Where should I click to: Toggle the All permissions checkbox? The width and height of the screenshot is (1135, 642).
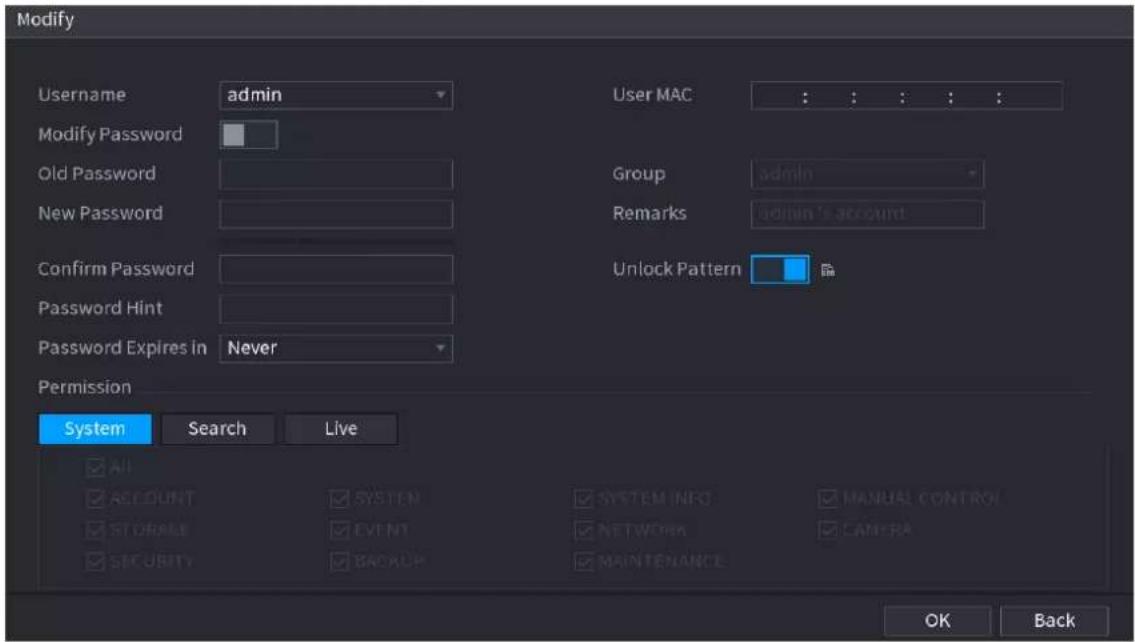[95, 468]
